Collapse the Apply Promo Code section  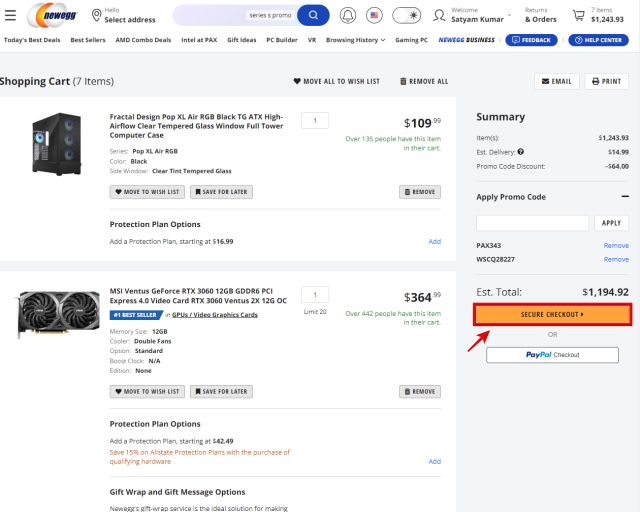pyautogui.click(x=625, y=196)
